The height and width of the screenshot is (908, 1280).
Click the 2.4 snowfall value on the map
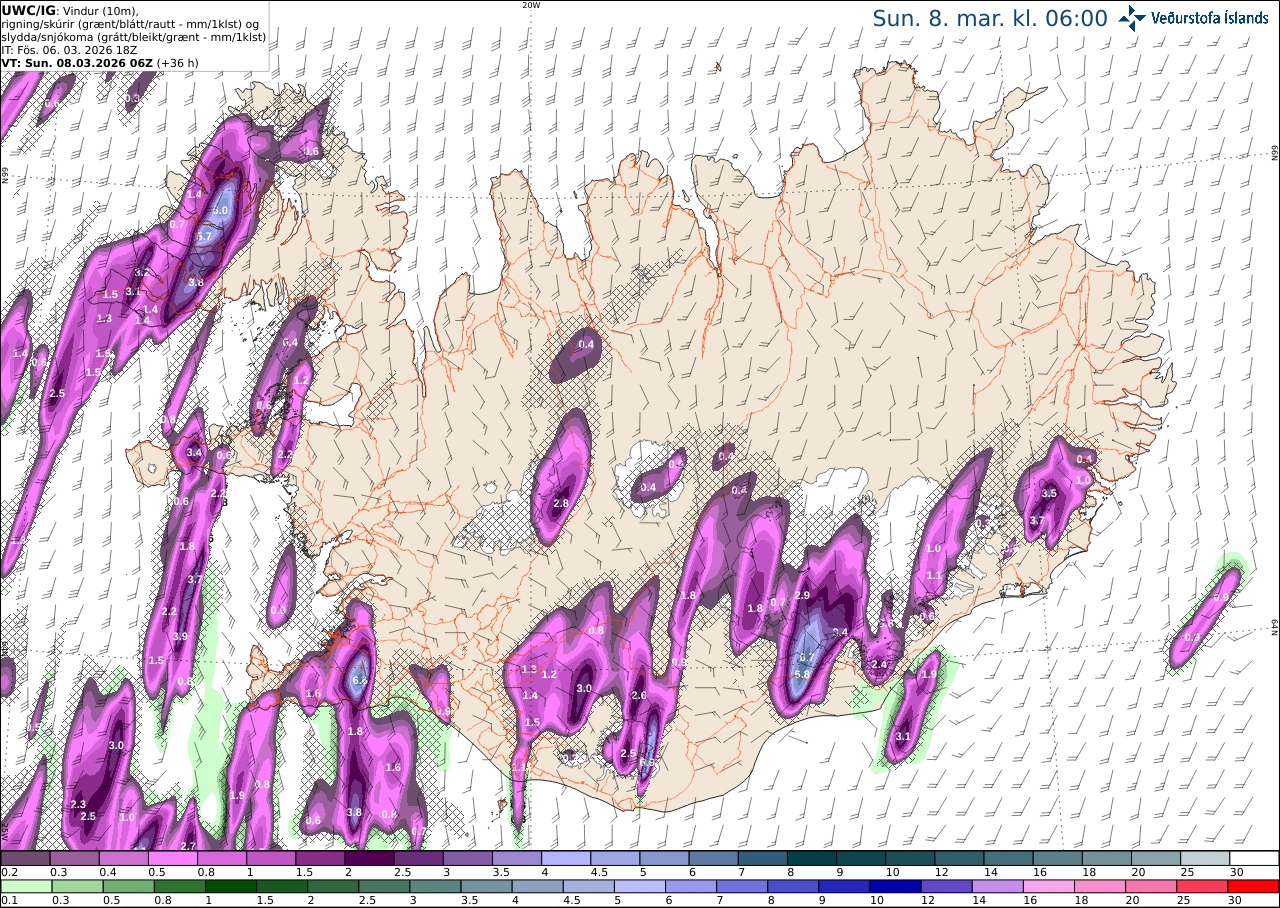pos(880,665)
